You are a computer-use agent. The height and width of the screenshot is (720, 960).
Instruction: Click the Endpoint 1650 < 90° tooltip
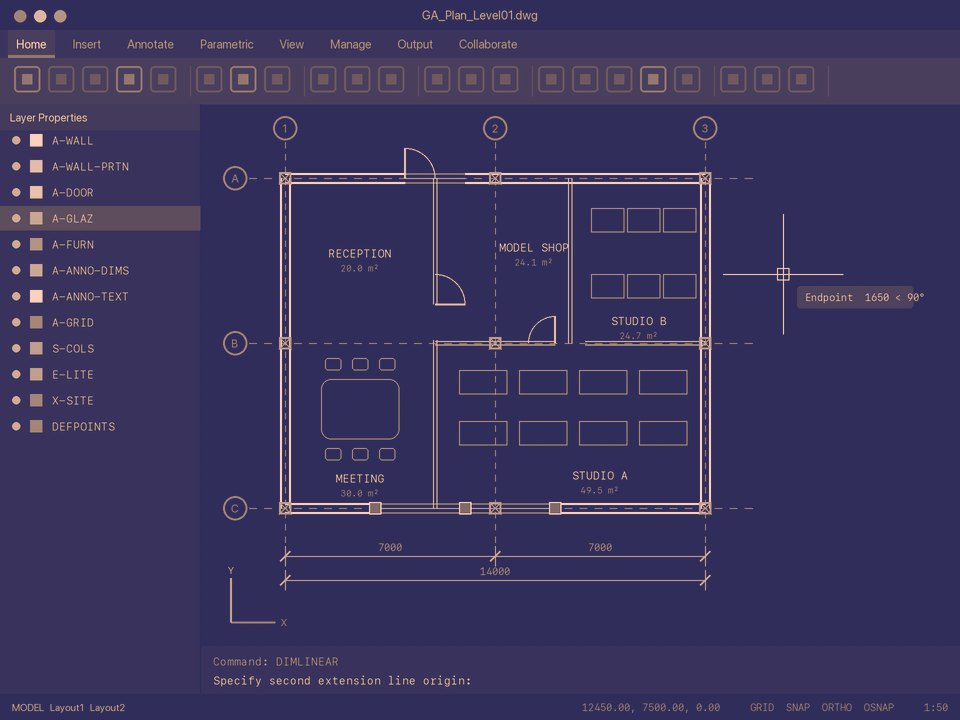855,298
